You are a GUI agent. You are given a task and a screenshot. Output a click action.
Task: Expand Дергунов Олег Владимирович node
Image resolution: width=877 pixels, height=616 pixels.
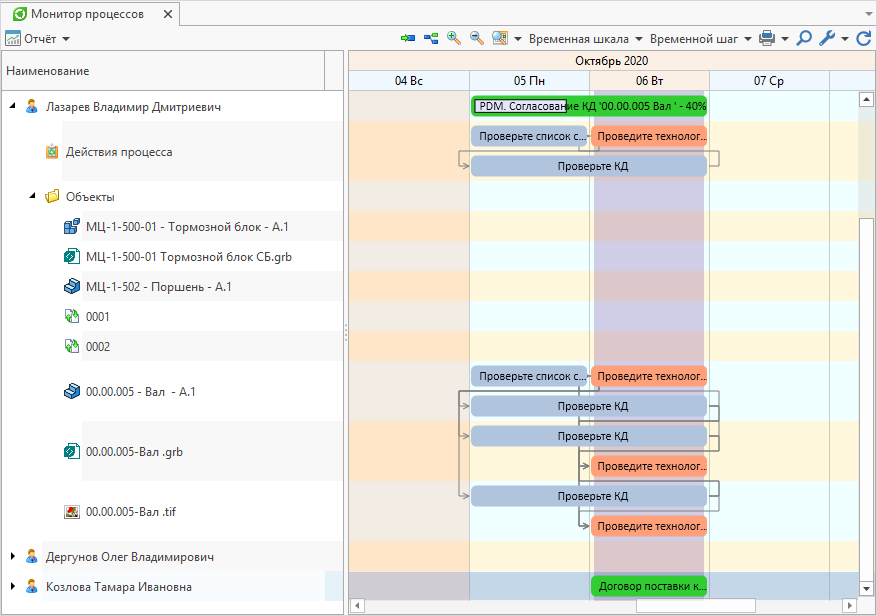12,556
